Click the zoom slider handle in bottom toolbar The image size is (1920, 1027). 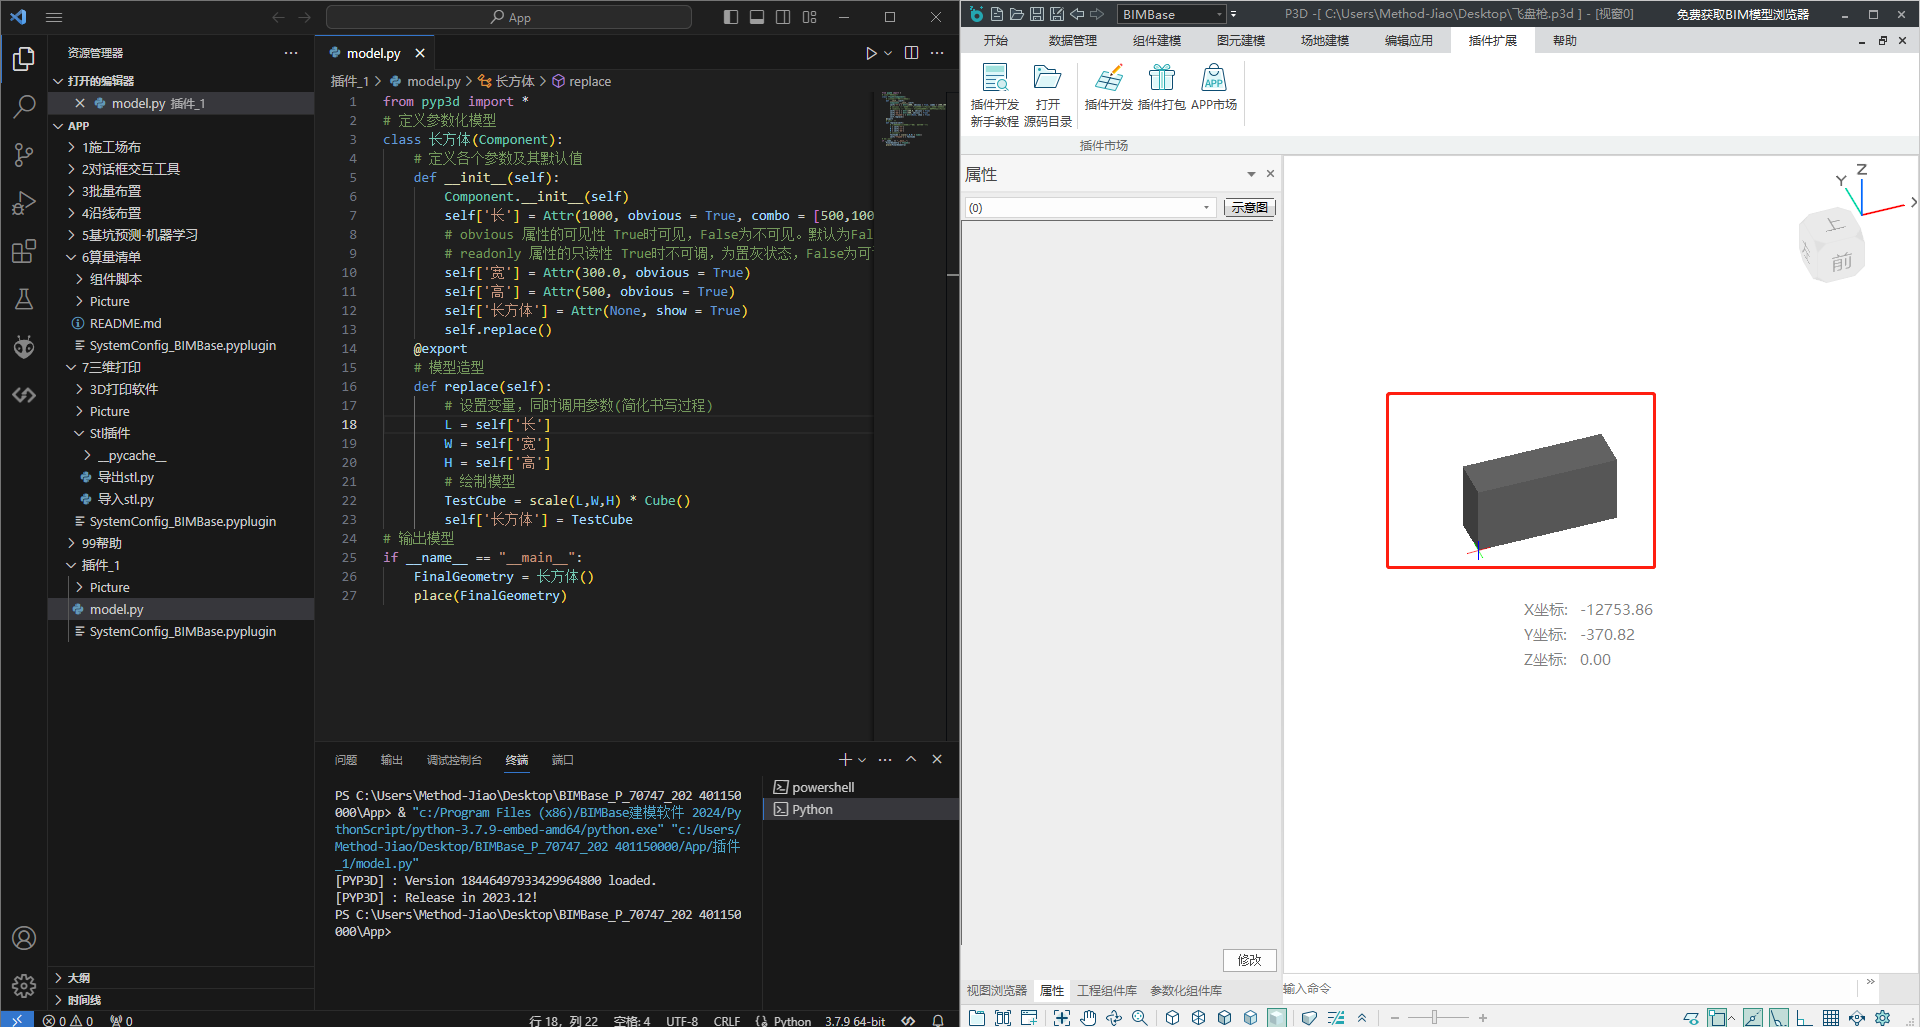click(1434, 1017)
